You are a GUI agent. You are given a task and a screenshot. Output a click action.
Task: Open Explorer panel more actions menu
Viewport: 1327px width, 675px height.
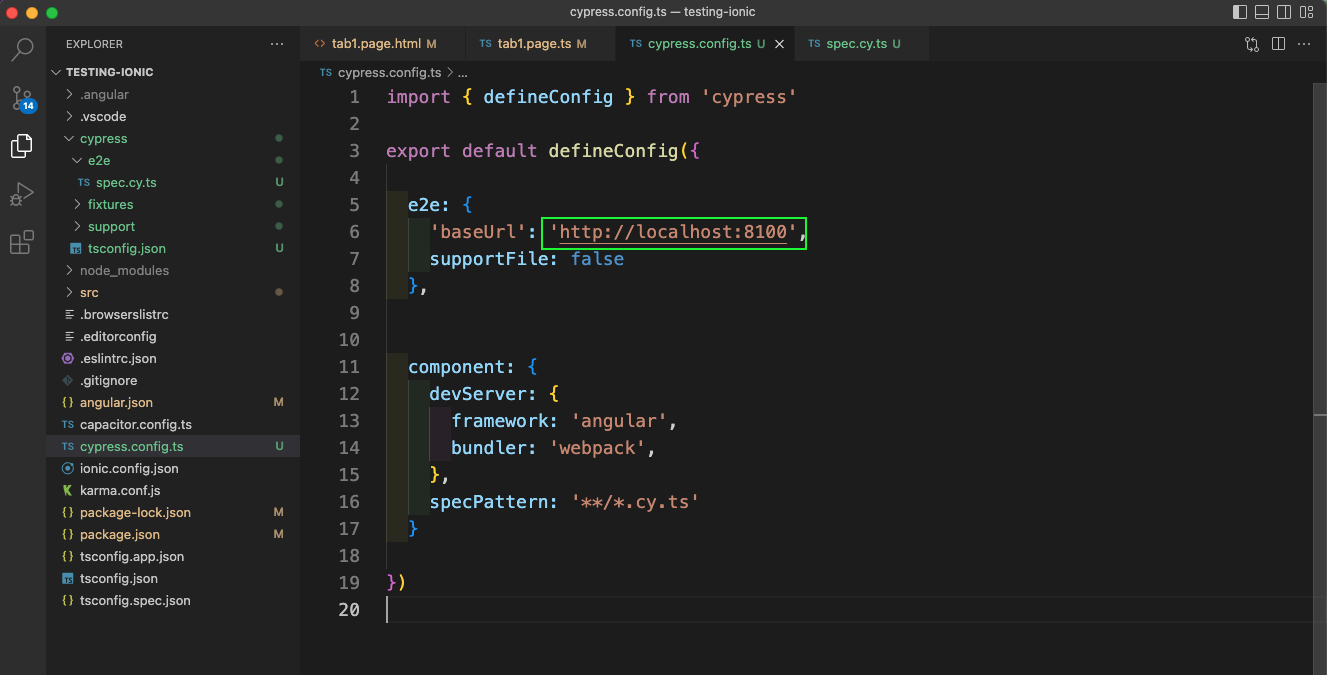(x=277, y=44)
